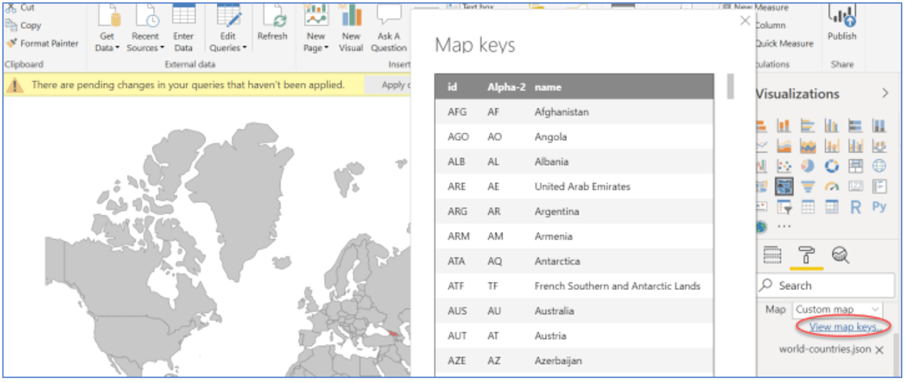Select the Python visual
Viewport: 905px width, 382px height.
879,207
